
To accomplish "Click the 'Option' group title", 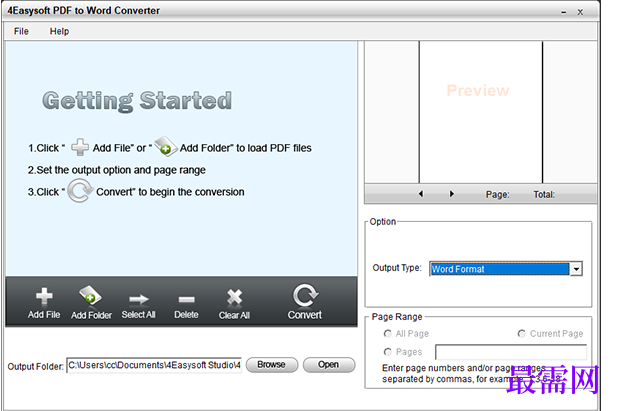I will pyautogui.click(x=383, y=221).
